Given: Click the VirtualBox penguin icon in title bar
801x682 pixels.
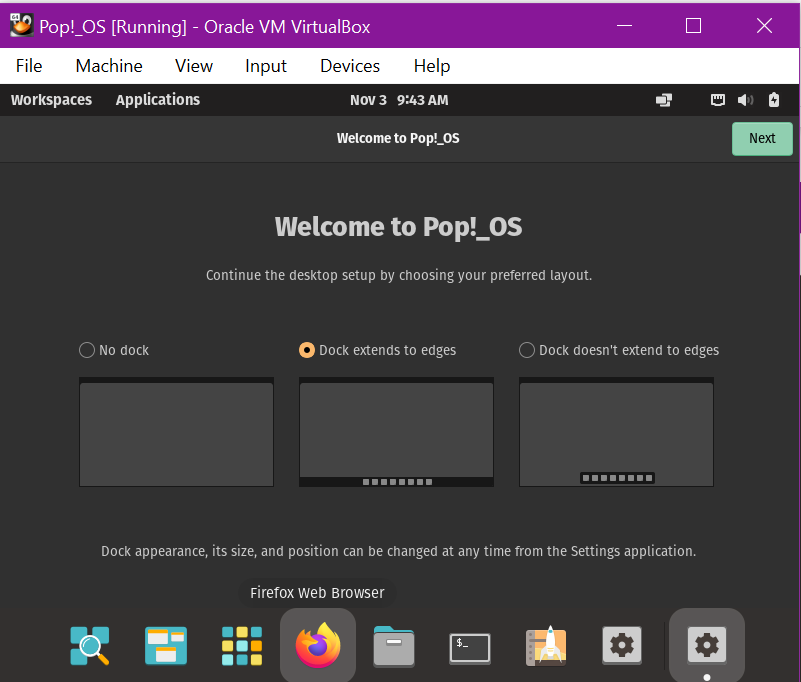Looking at the screenshot, I should click(21, 25).
